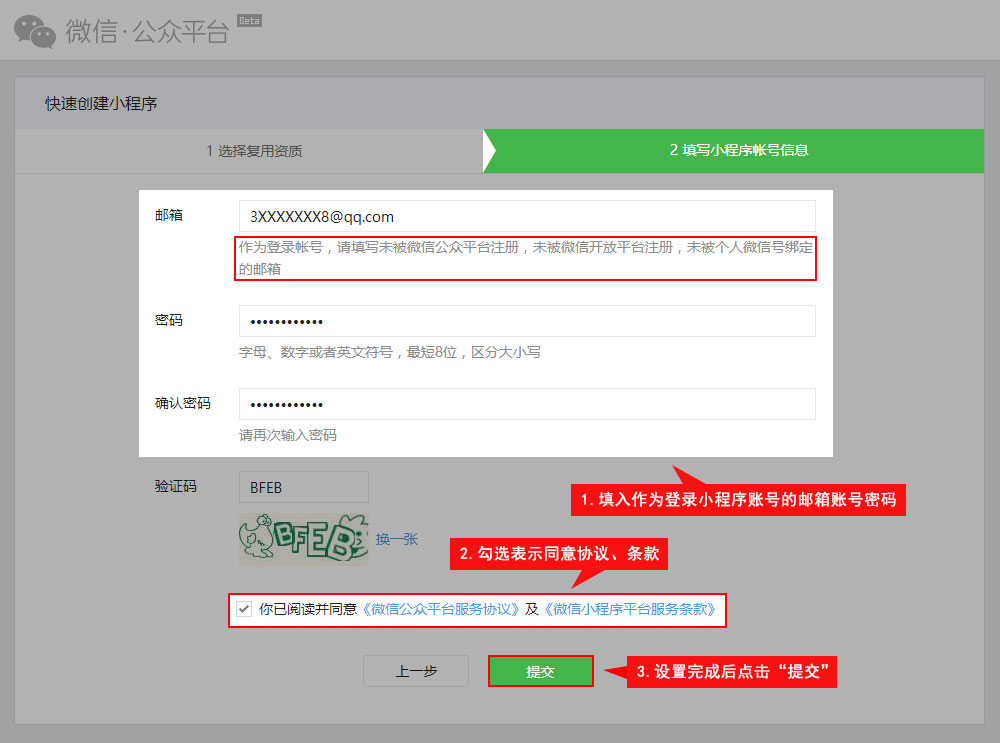Focus the 验证码 input containing BFEB
Image resolution: width=1000 pixels, height=743 pixels.
[303, 487]
